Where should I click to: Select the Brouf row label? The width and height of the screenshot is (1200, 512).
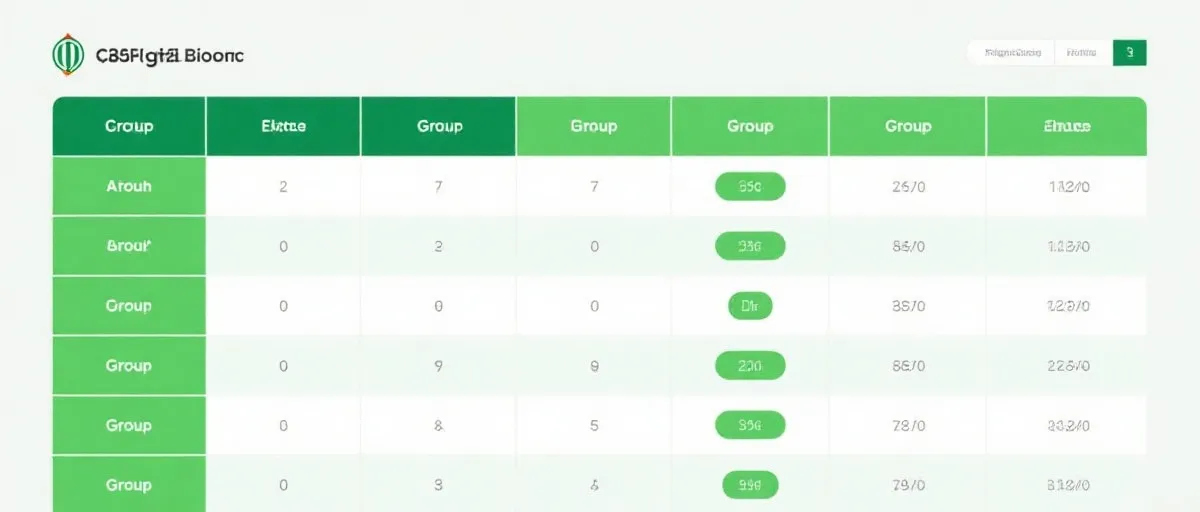click(129, 246)
